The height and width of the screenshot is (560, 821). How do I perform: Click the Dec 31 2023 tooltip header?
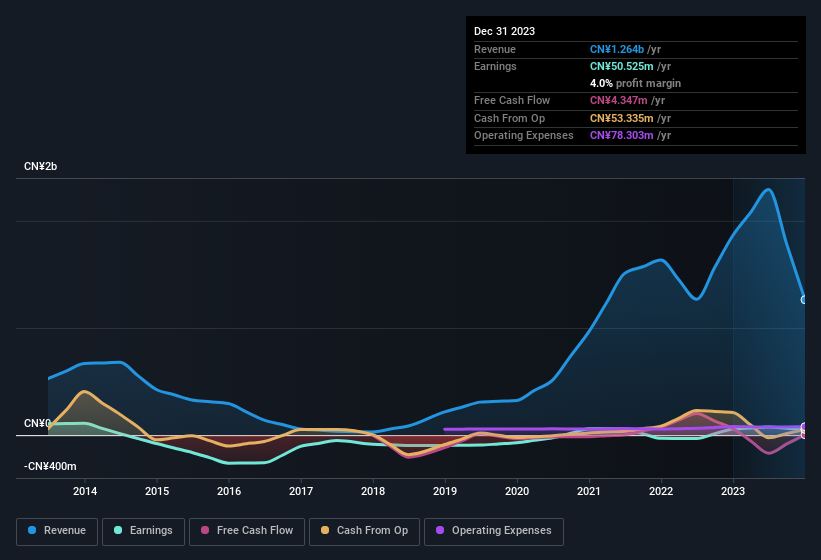pos(504,31)
